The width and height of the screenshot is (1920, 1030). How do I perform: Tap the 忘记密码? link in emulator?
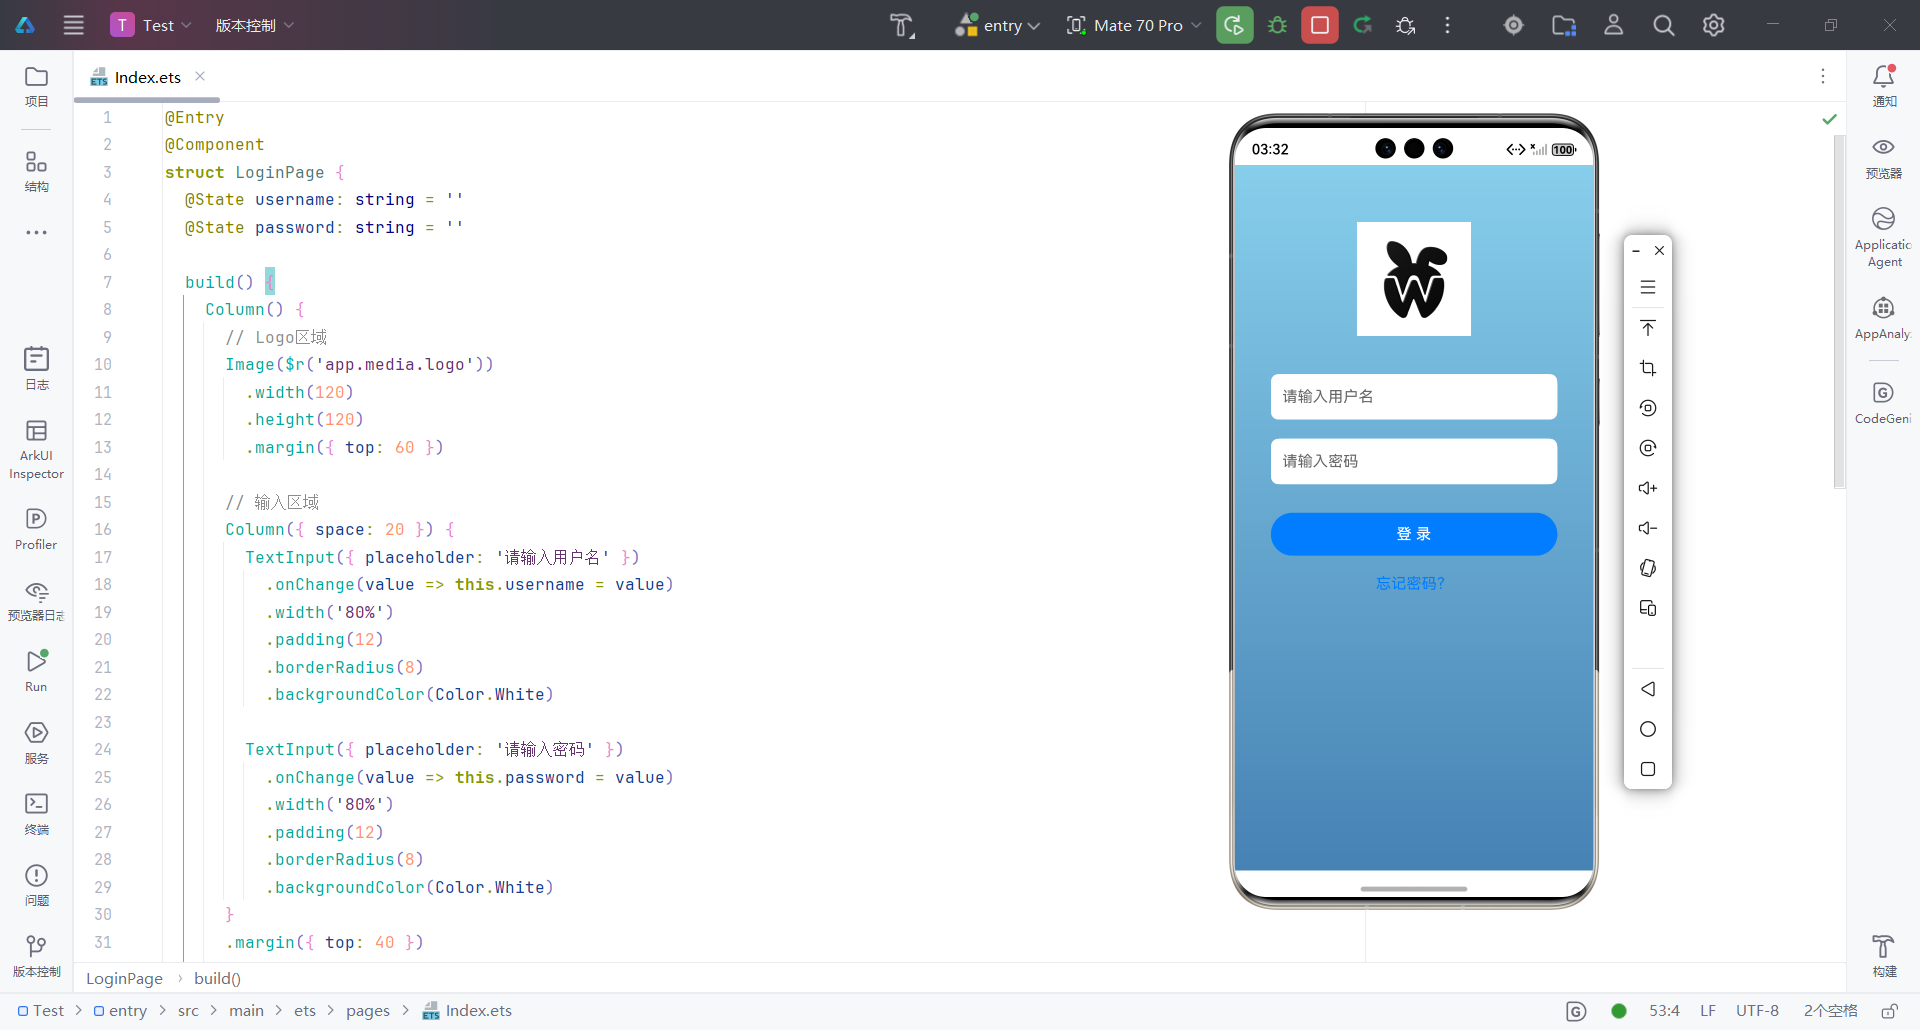click(x=1411, y=583)
